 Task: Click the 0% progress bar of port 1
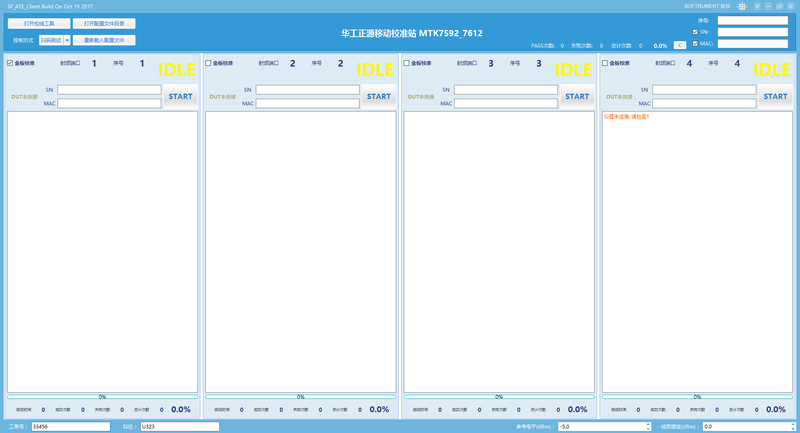[102, 397]
